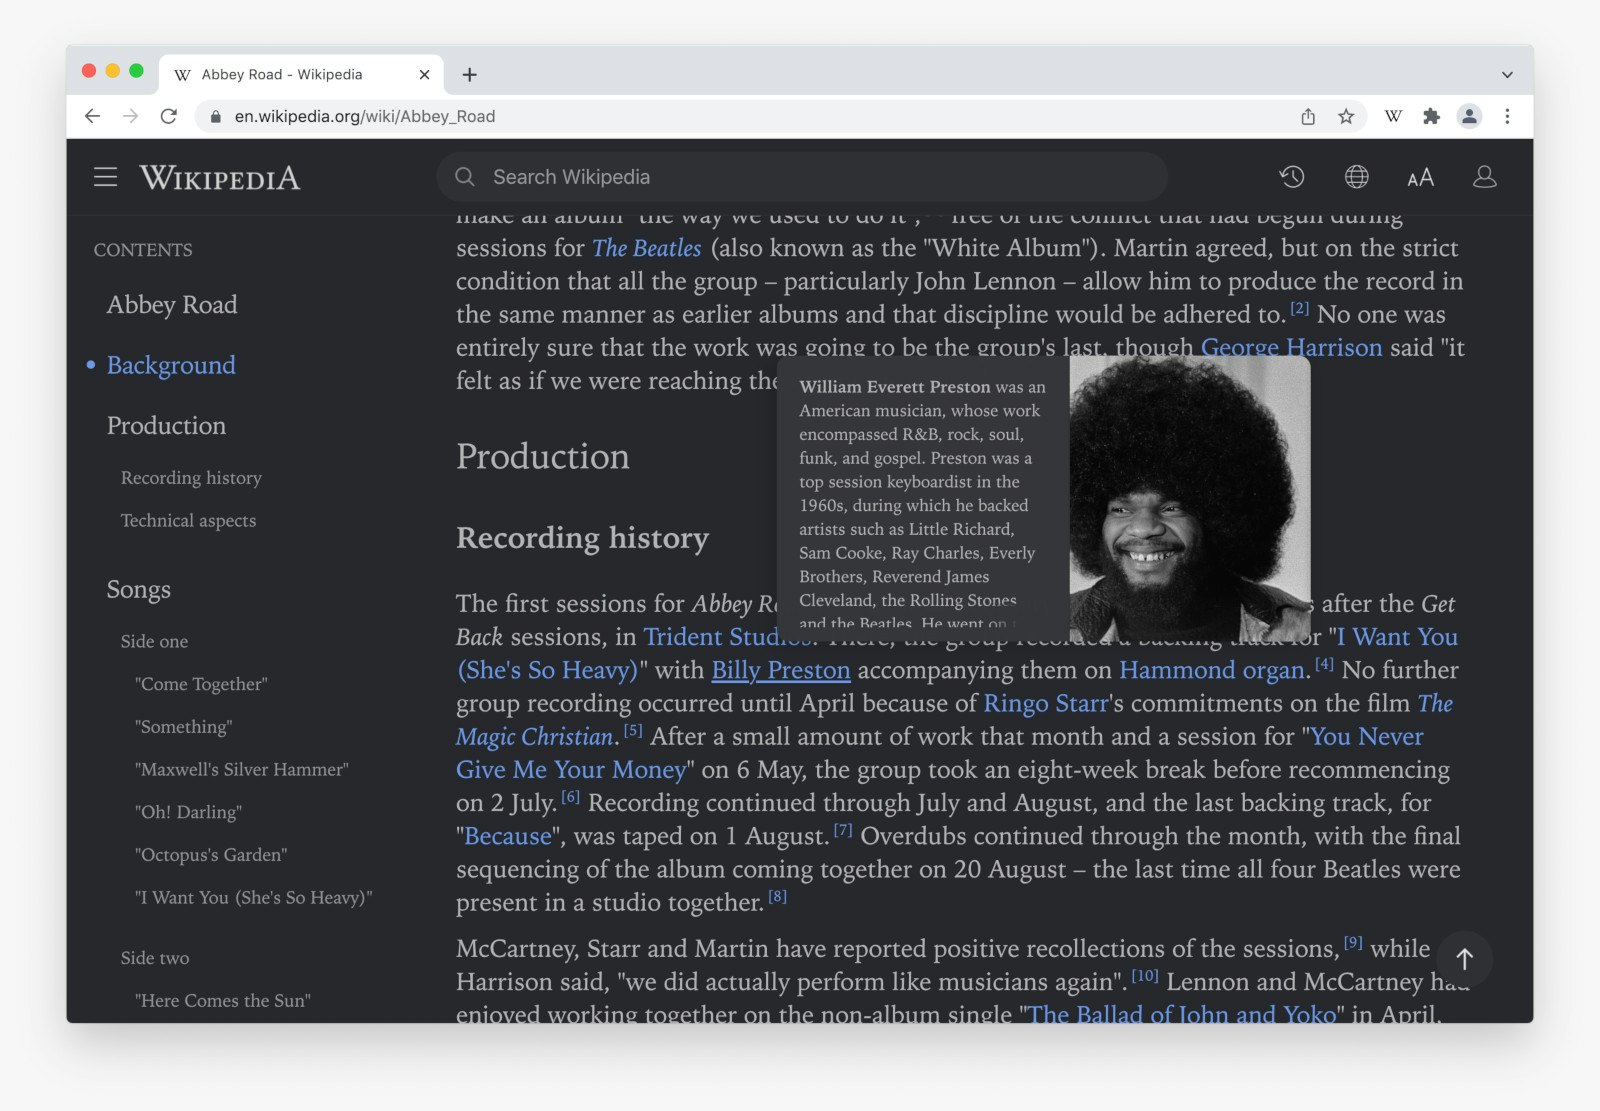The width and height of the screenshot is (1600, 1111).
Task: Click the view history clock icon
Action: (1292, 177)
